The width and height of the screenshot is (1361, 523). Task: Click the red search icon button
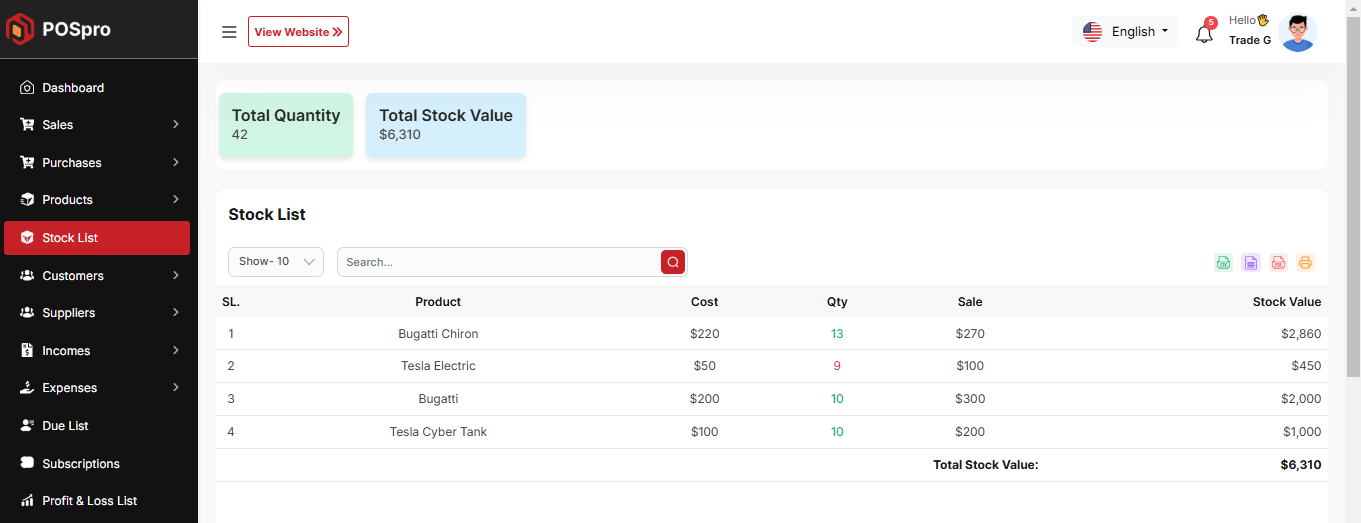673,262
